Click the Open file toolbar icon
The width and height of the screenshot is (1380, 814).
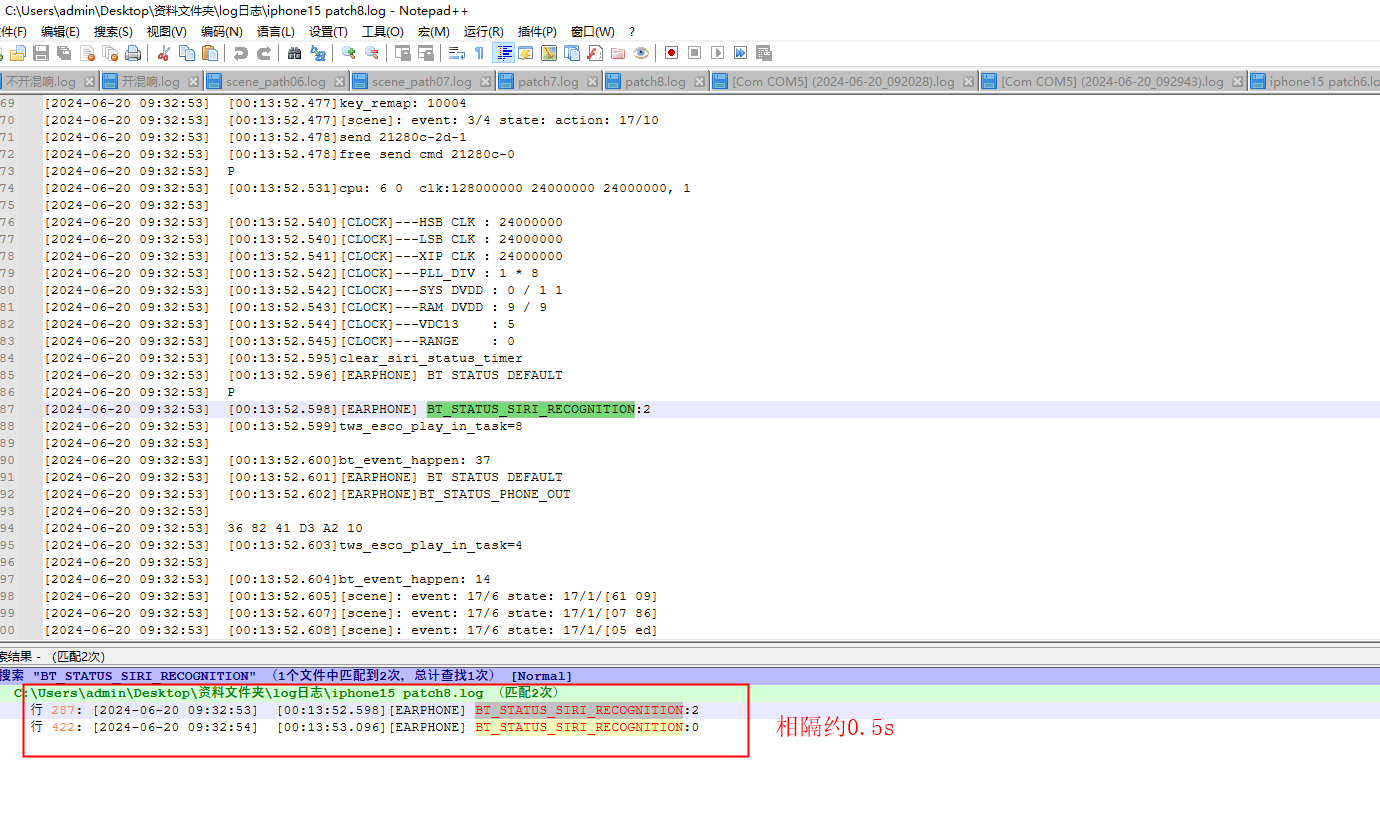[x=19, y=53]
